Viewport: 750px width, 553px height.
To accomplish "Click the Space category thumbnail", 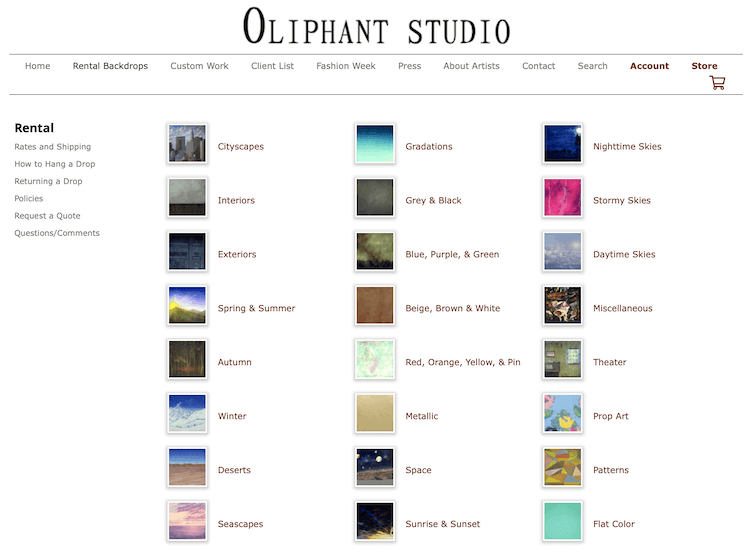I will 375,468.
